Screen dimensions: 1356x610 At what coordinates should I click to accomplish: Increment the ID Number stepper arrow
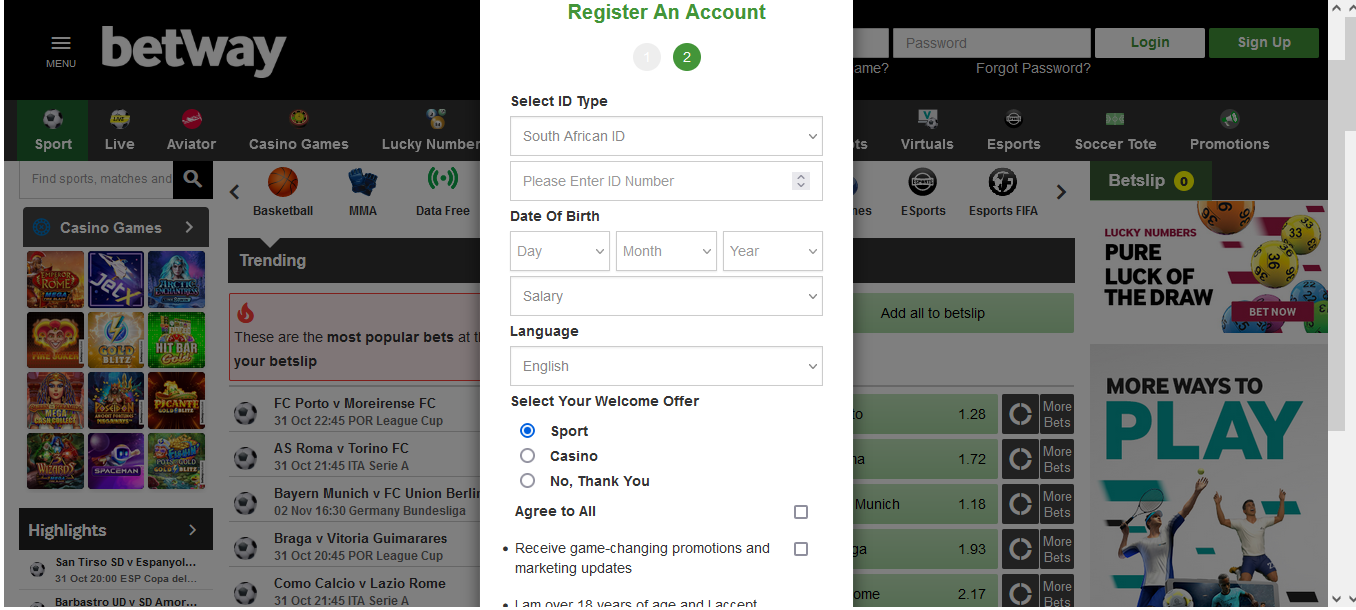[800, 176]
